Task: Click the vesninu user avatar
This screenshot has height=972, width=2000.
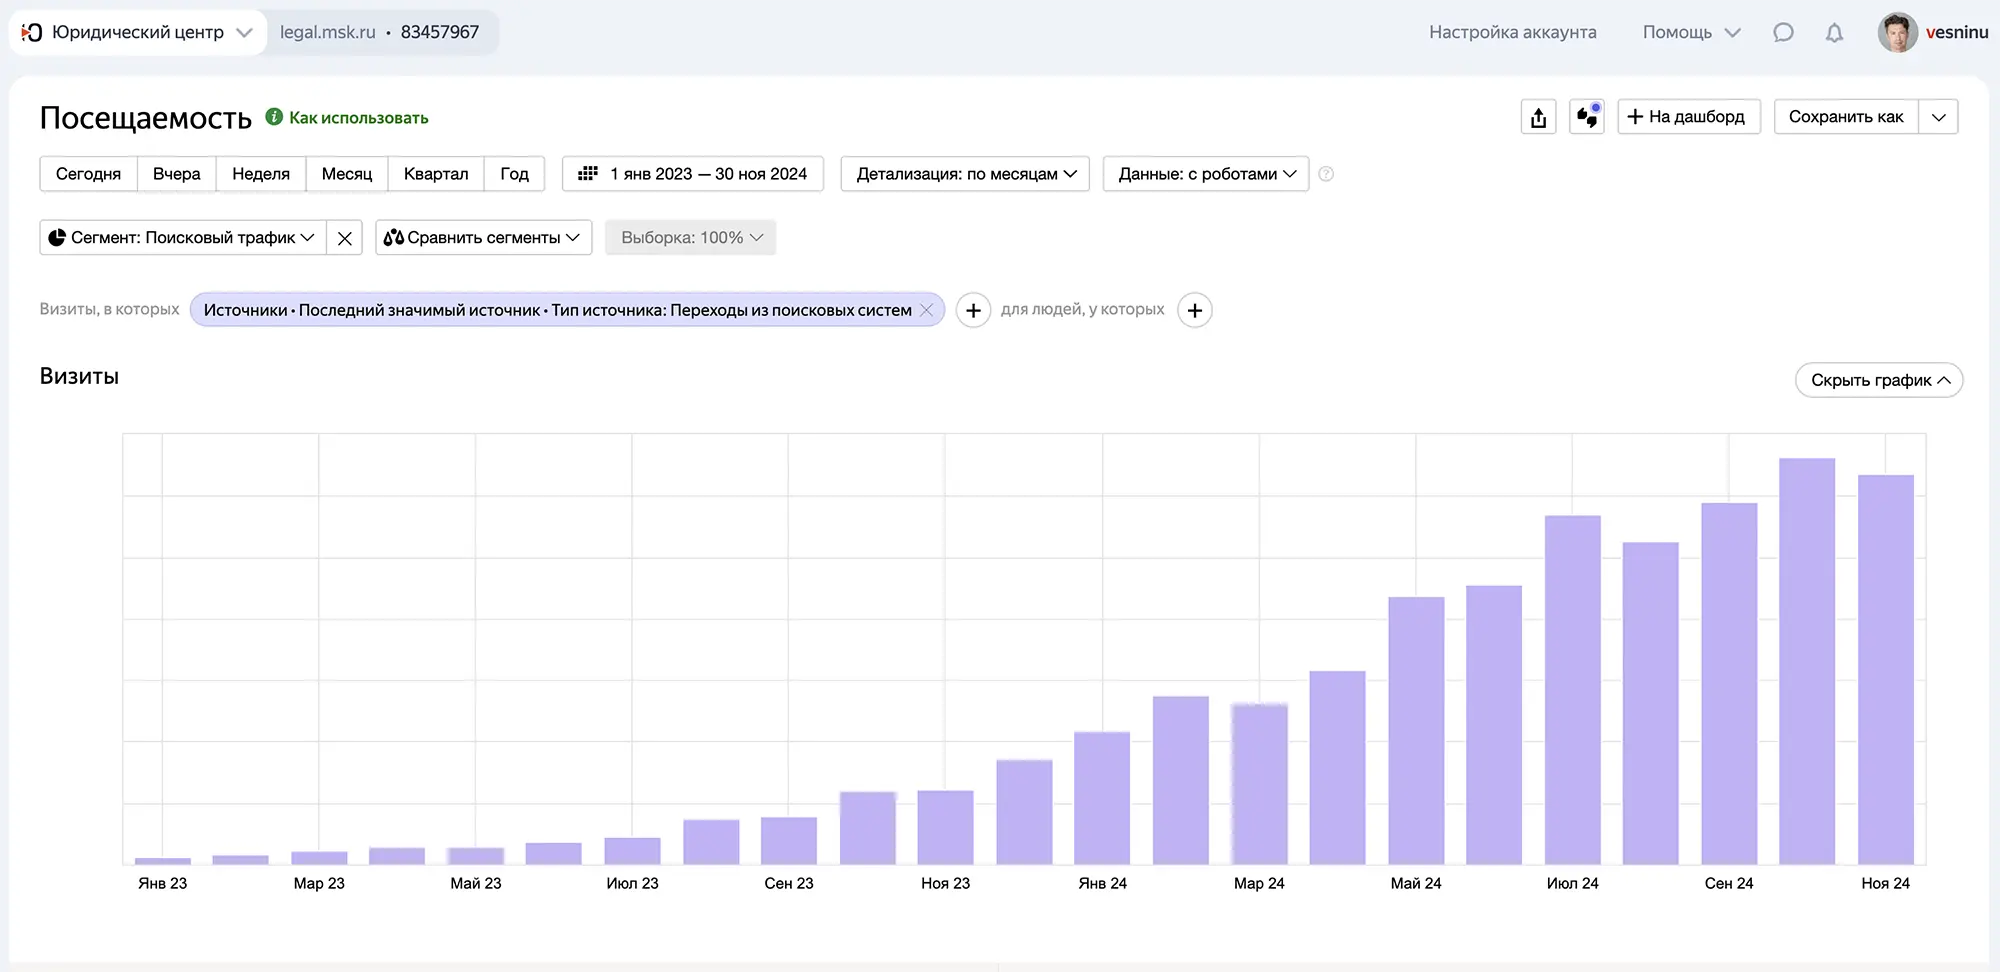Action: [x=1897, y=32]
